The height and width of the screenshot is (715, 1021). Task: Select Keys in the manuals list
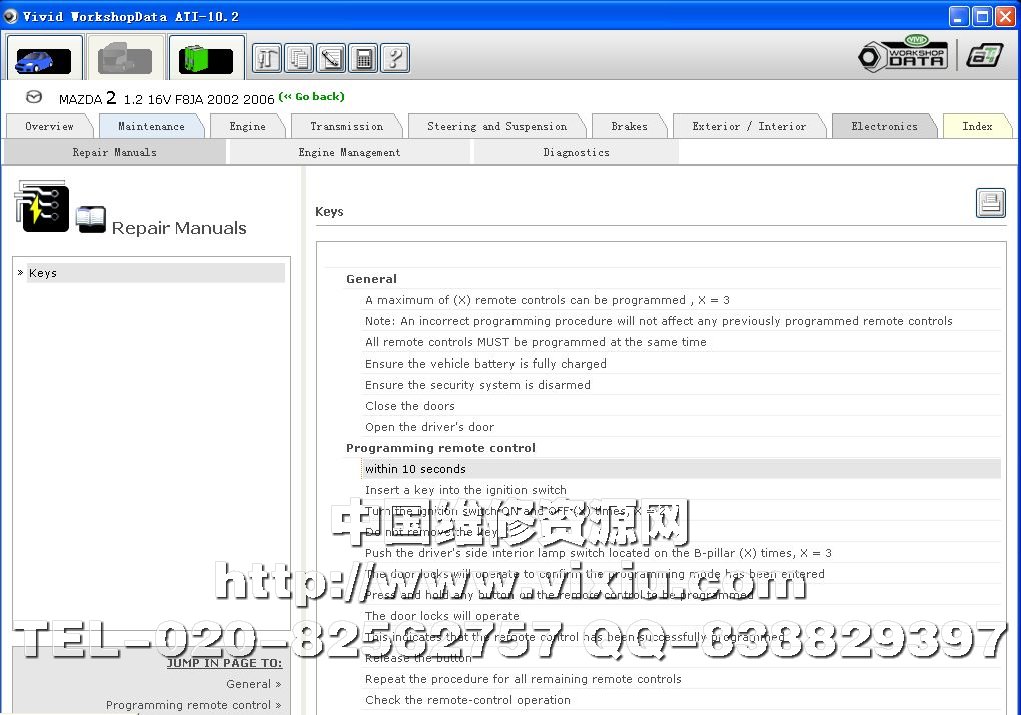[x=43, y=273]
